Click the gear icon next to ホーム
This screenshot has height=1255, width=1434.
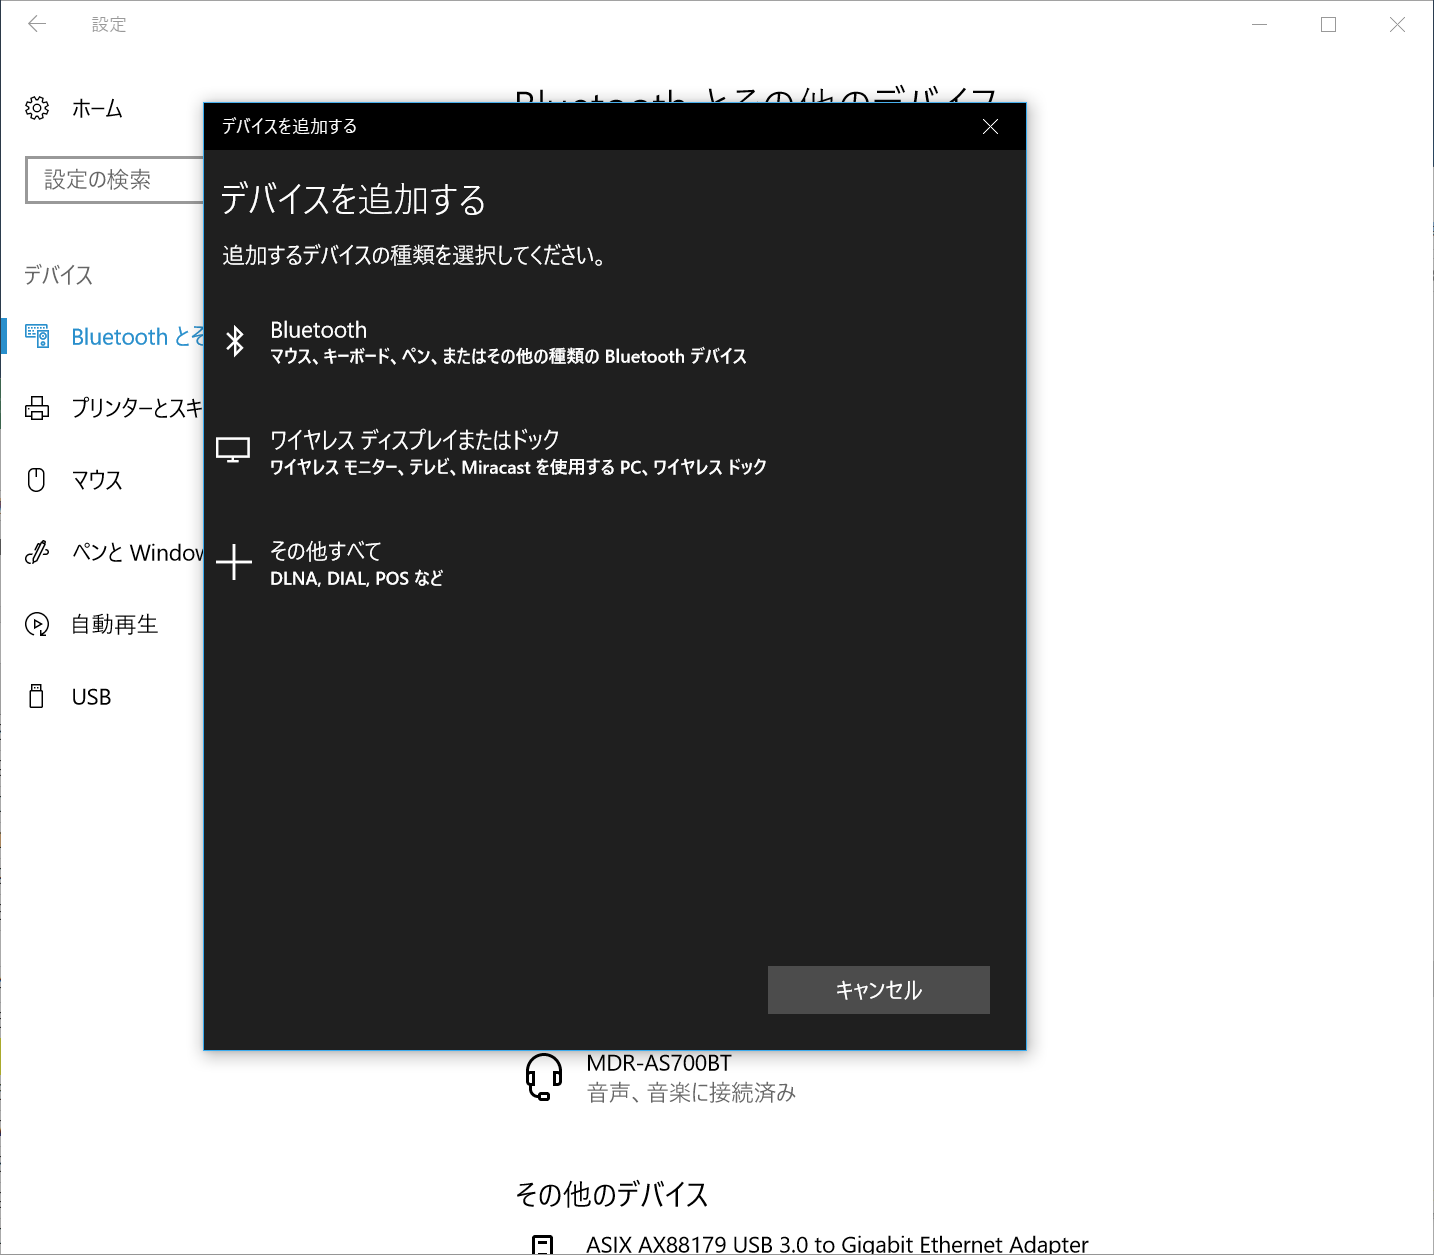click(37, 108)
